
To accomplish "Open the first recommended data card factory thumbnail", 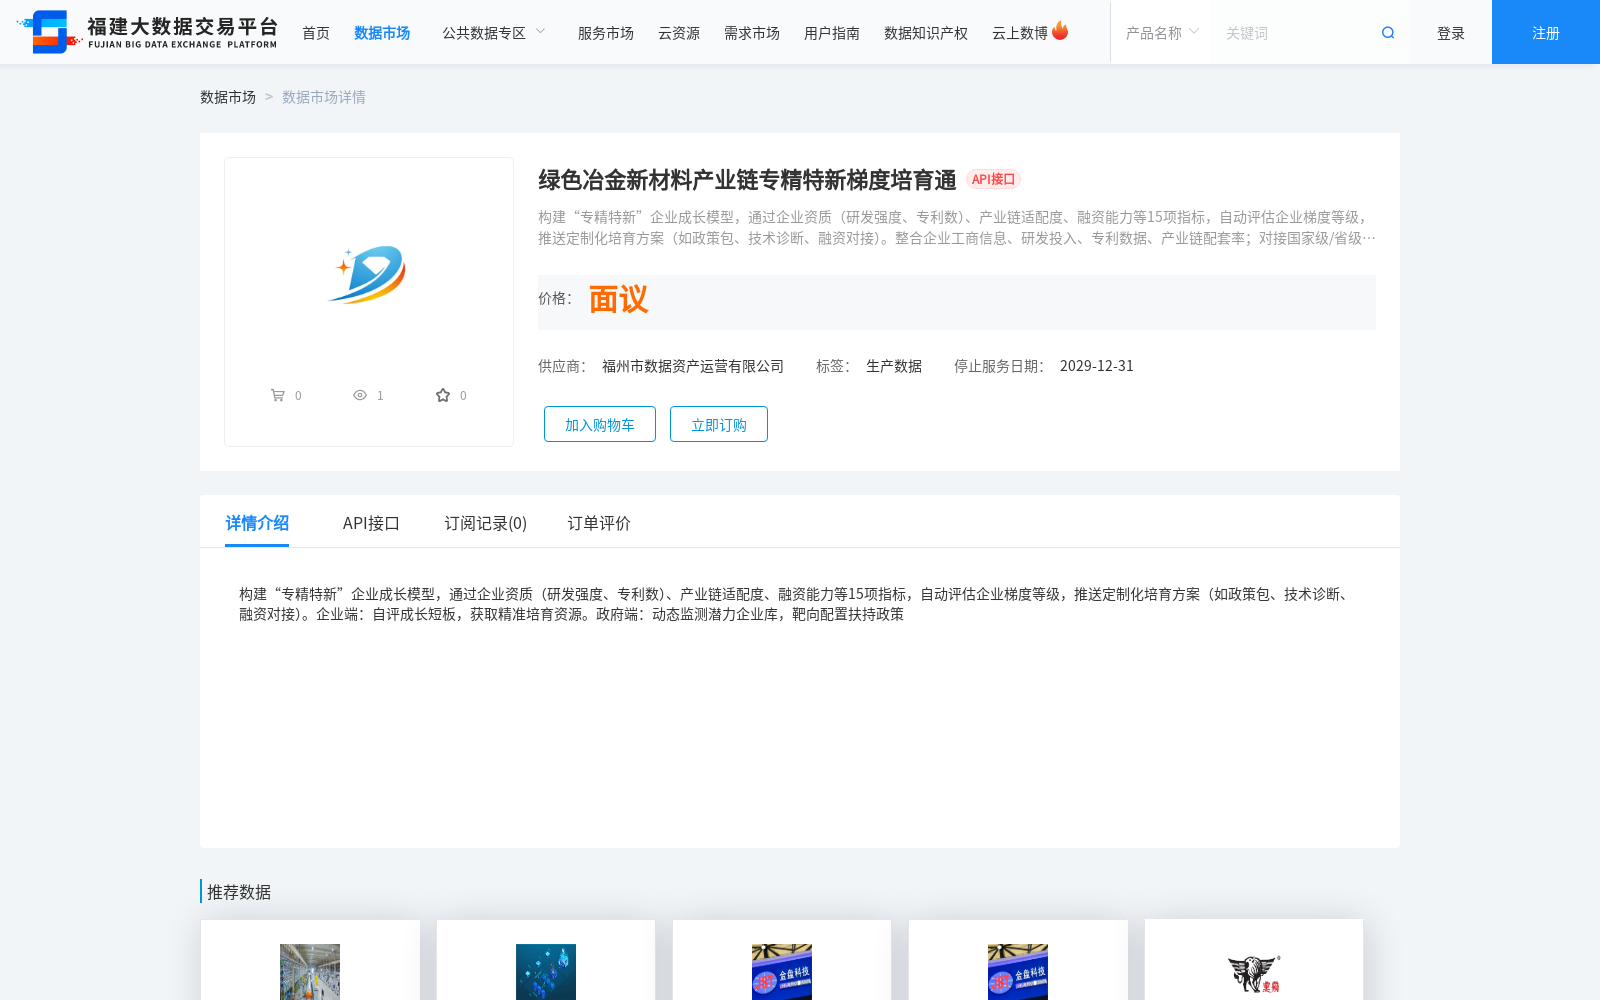I will 310,972.
